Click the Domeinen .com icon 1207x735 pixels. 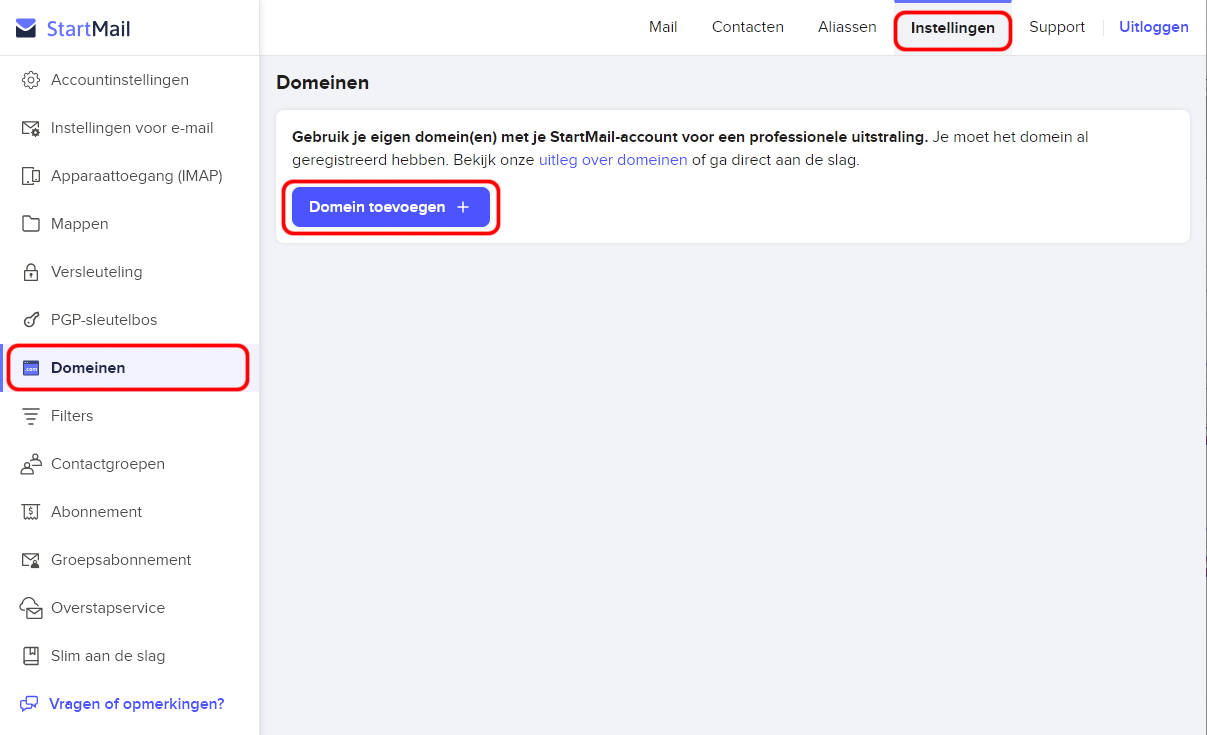click(31, 368)
